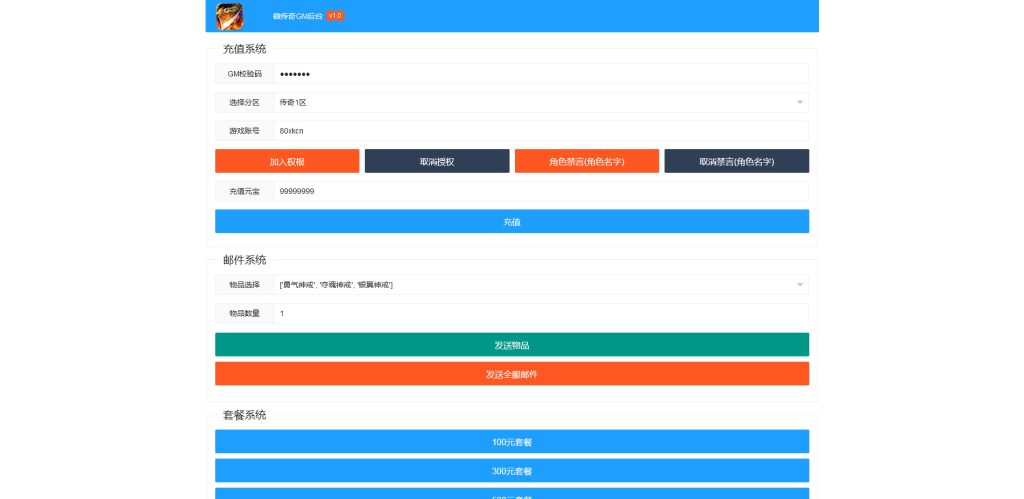This screenshot has height=499, width=1024.
Task: Click the 套餐系统 section heading
Action: point(244,415)
